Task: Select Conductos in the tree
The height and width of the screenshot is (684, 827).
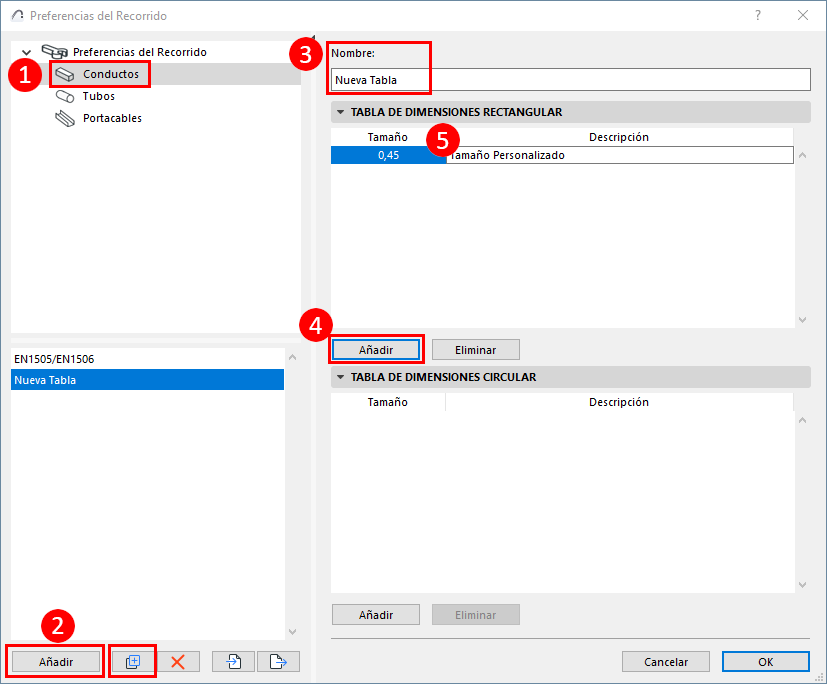Action: (111, 74)
